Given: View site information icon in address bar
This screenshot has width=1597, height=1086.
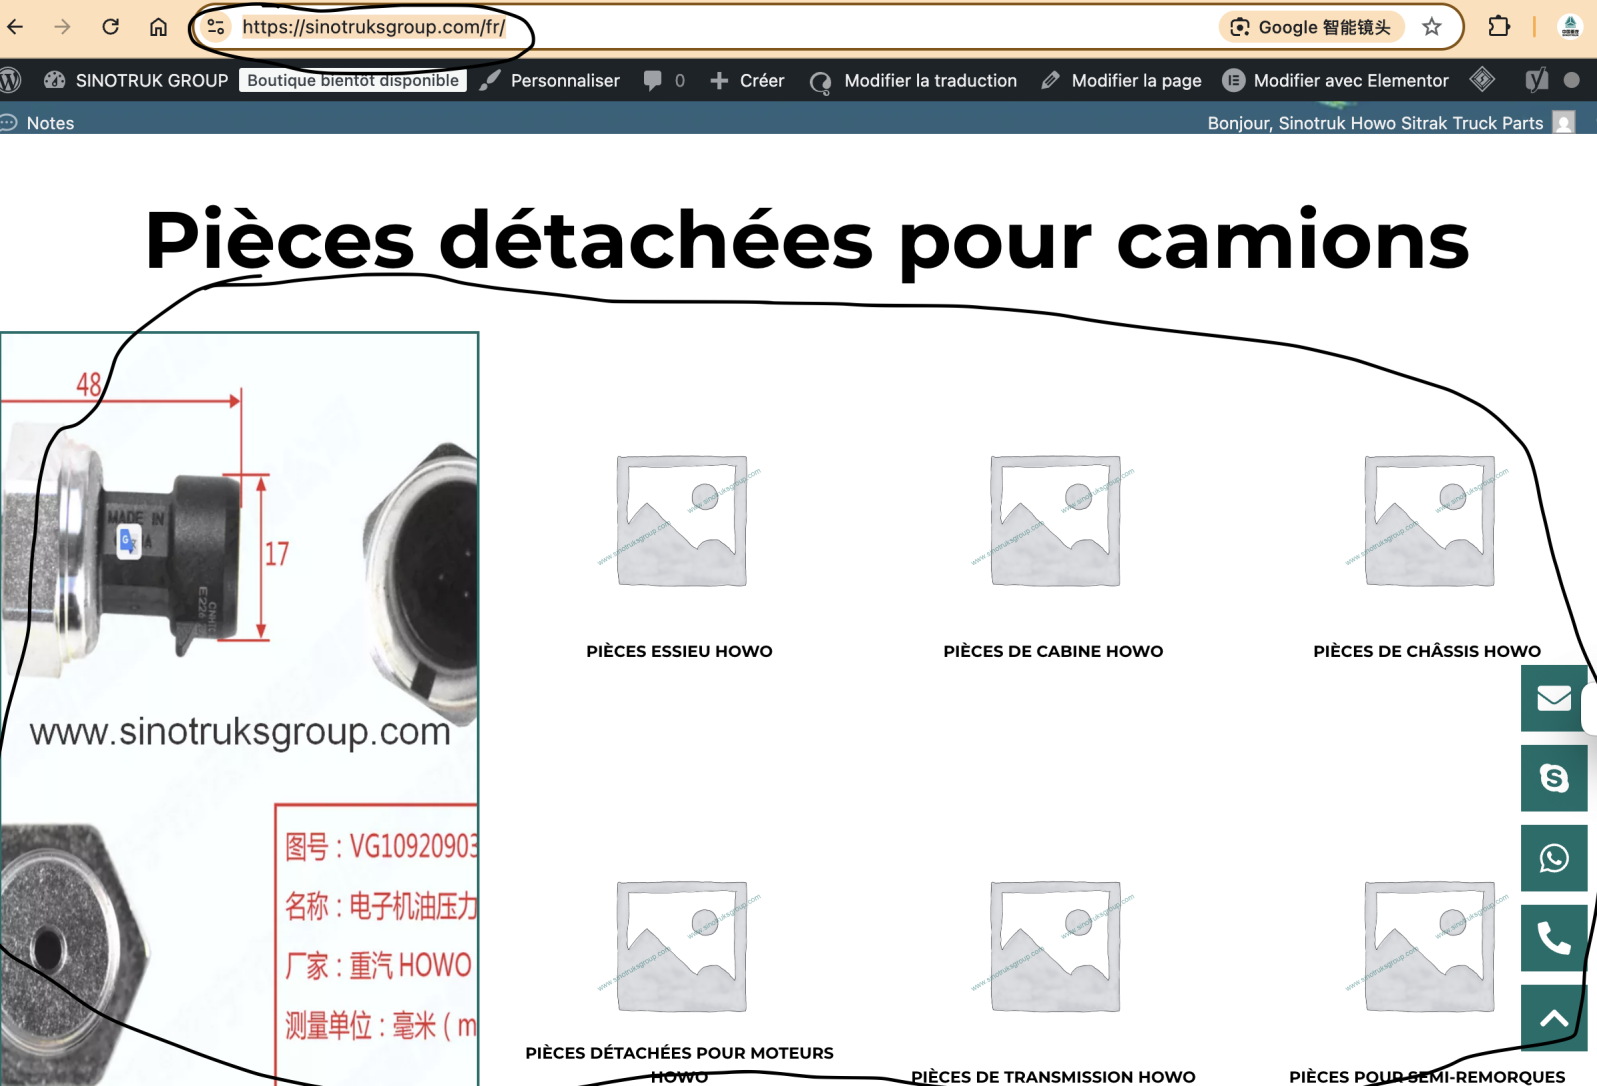Looking at the screenshot, I should [215, 27].
